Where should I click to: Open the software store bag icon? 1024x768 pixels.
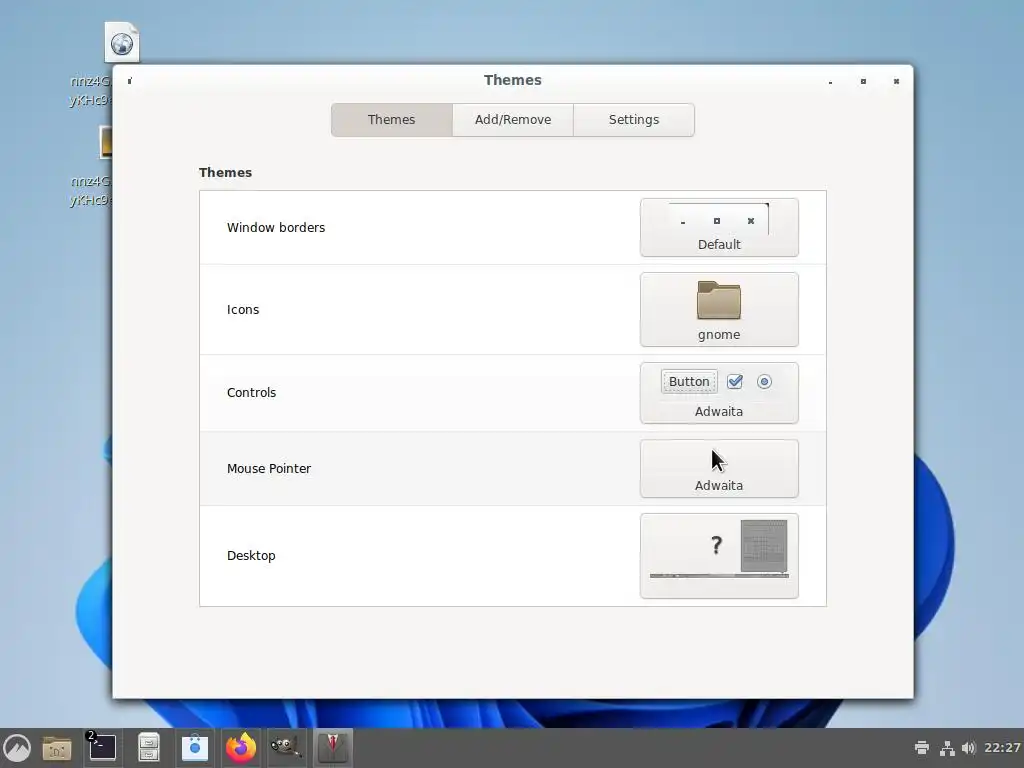coord(195,748)
